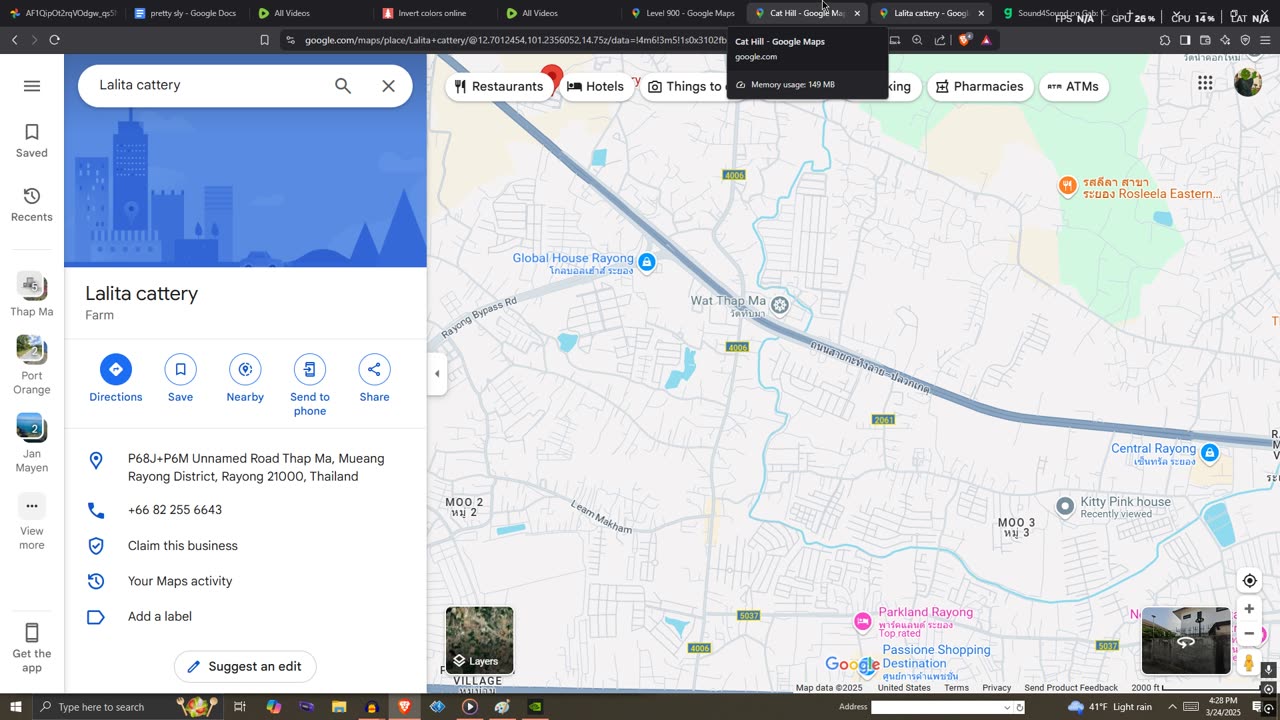This screenshot has width=1280, height=720.
Task: Click Send Product Feedback link
Action: [1071, 688]
